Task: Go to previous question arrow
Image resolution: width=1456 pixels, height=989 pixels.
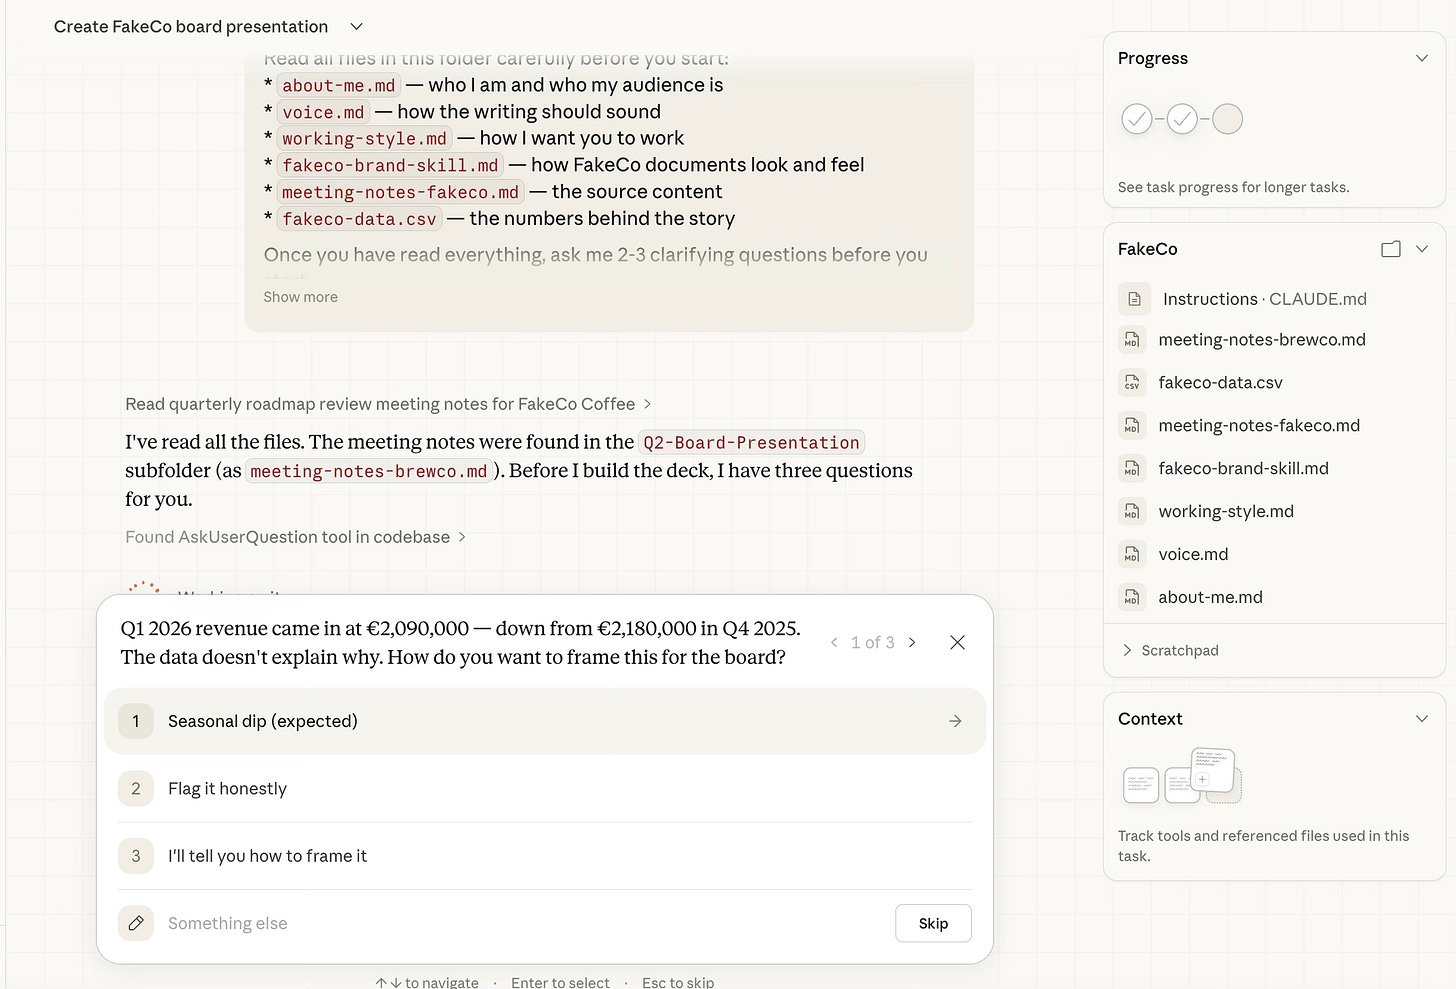Action: 834,642
